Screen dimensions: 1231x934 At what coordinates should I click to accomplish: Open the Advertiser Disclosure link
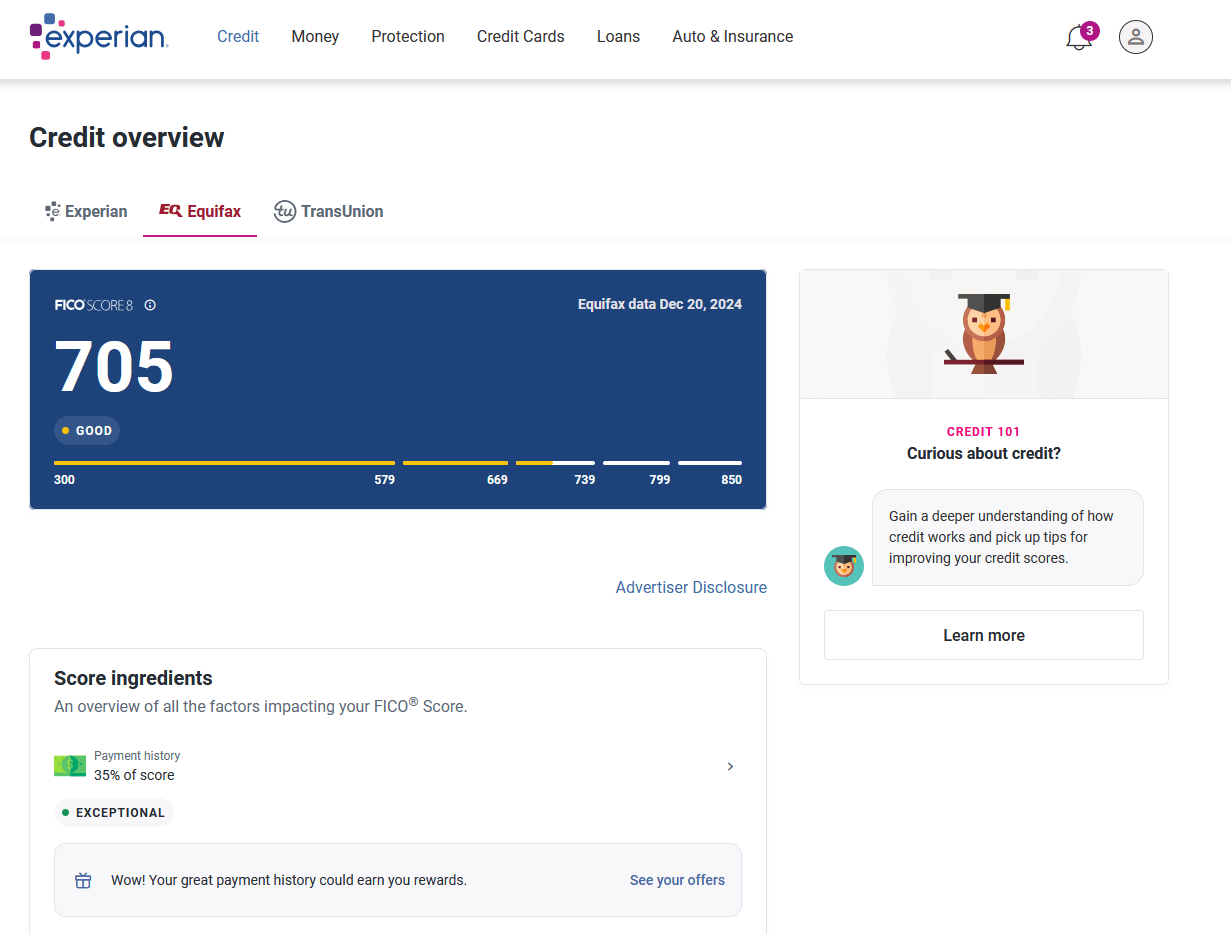tap(691, 587)
